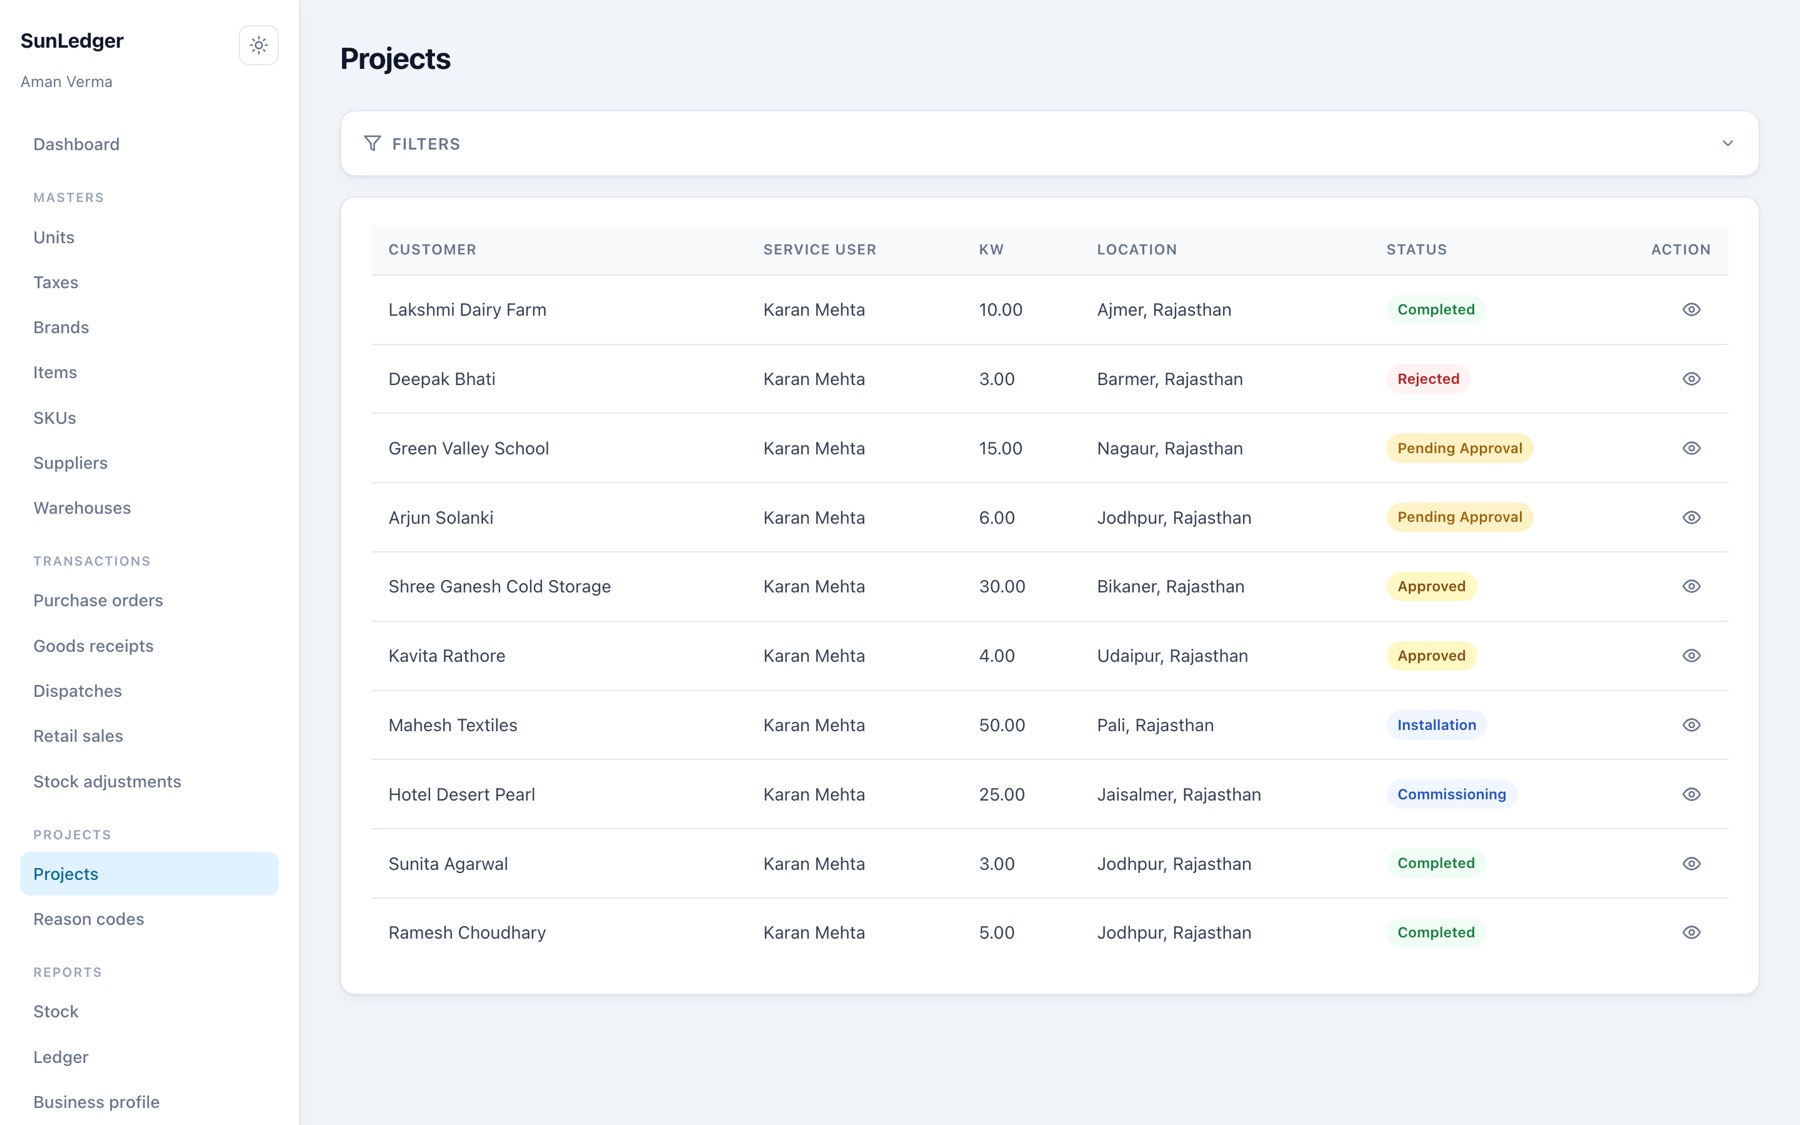Open the Dispatches page
Image resolution: width=1800 pixels, height=1125 pixels.
coord(149,691)
